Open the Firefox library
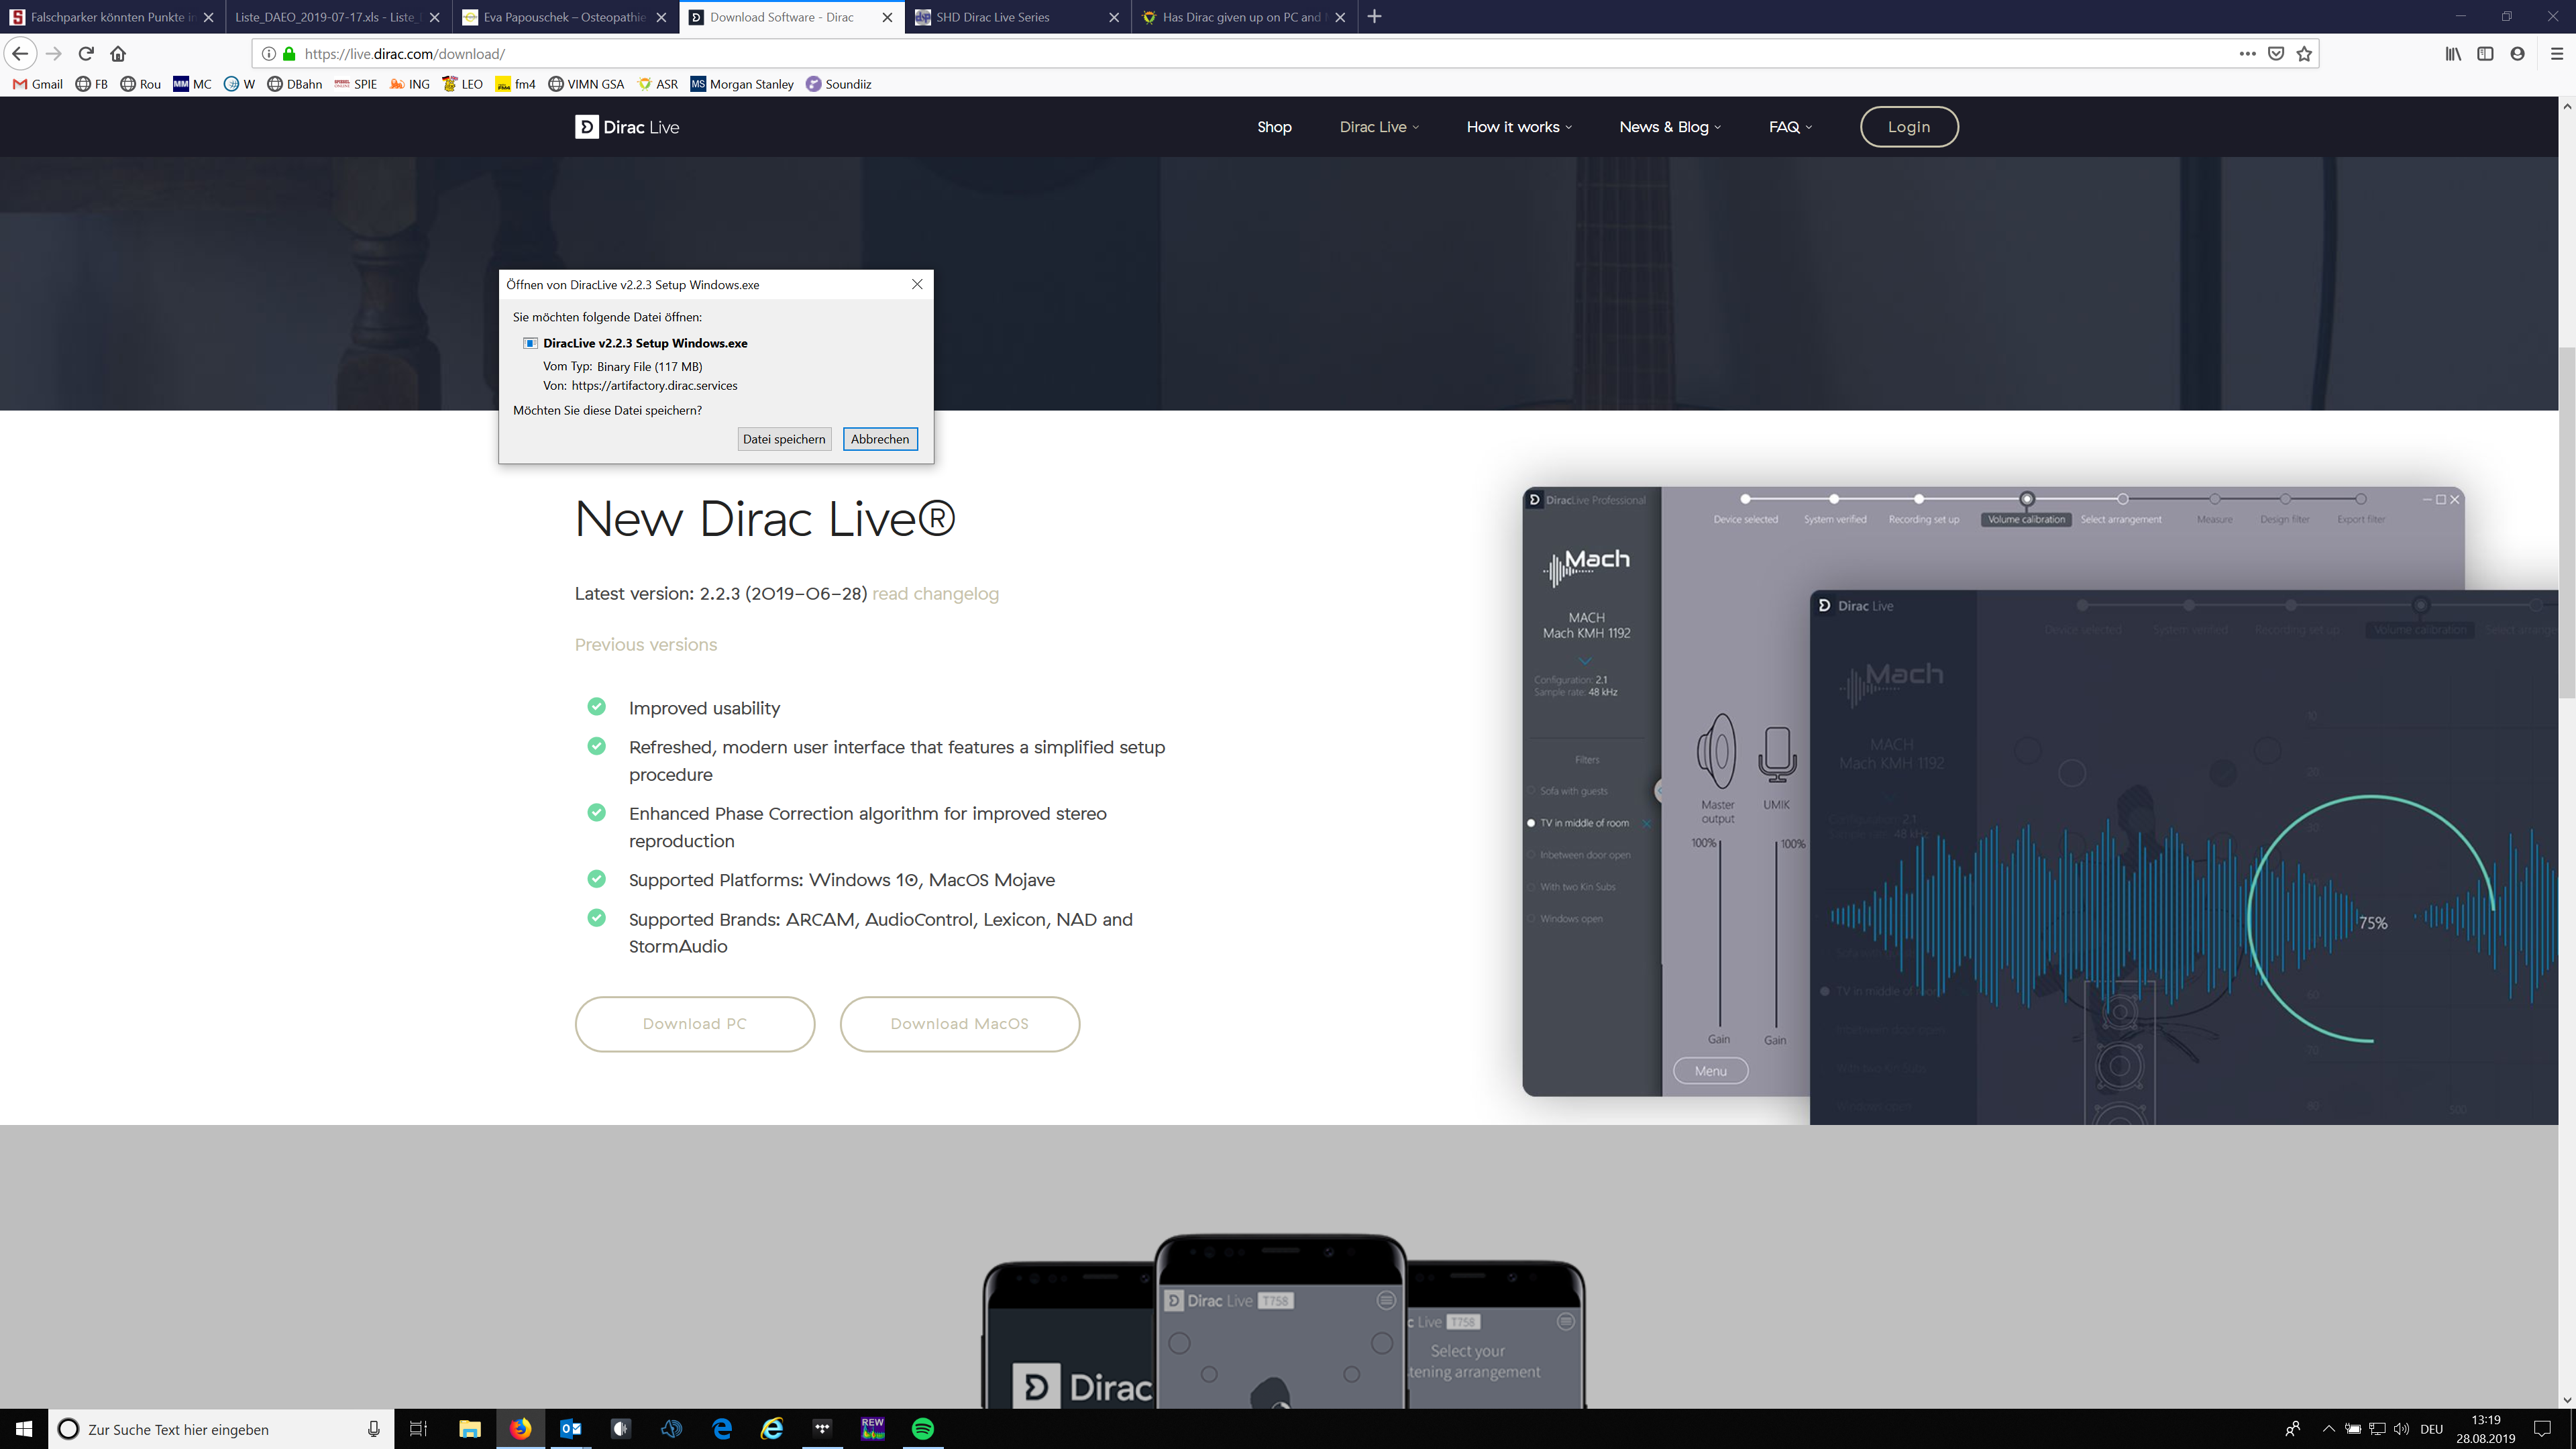The height and width of the screenshot is (1449, 2576). click(x=2453, y=54)
